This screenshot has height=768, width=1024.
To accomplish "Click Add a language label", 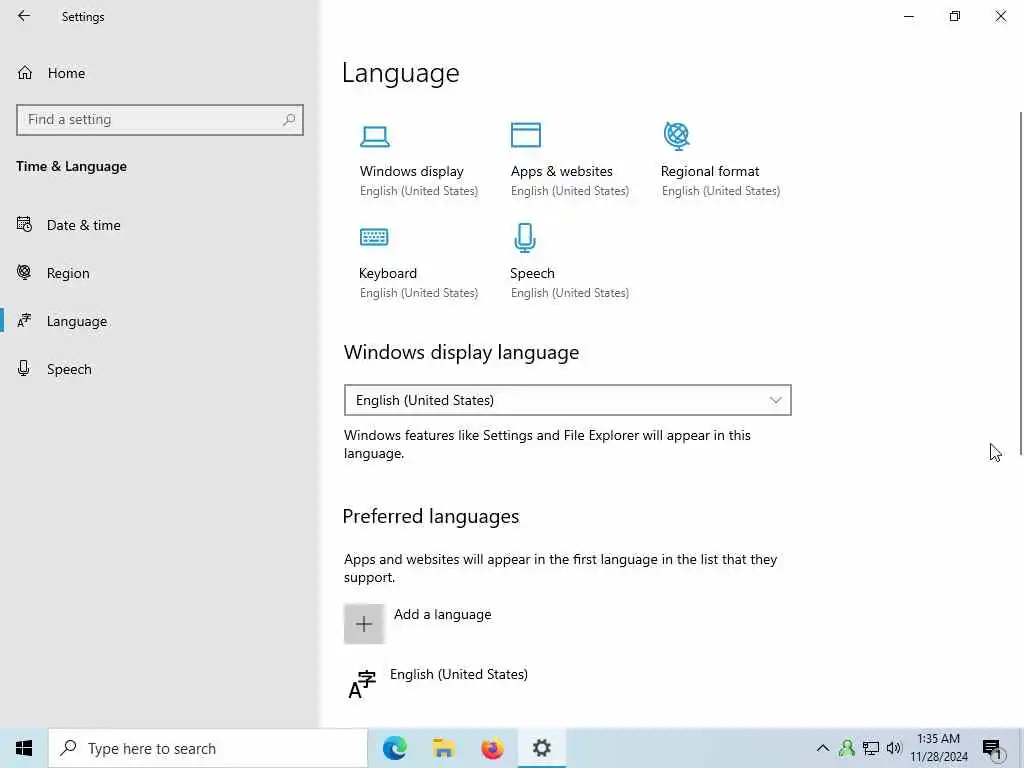I will [x=443, y=615].
